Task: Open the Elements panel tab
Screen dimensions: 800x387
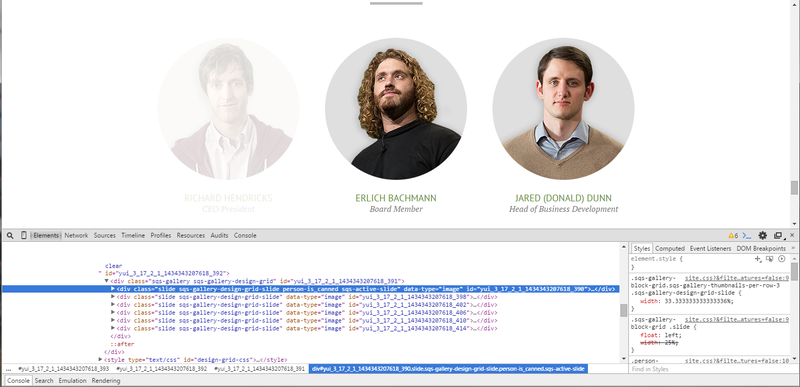Action: pos(46,236)
